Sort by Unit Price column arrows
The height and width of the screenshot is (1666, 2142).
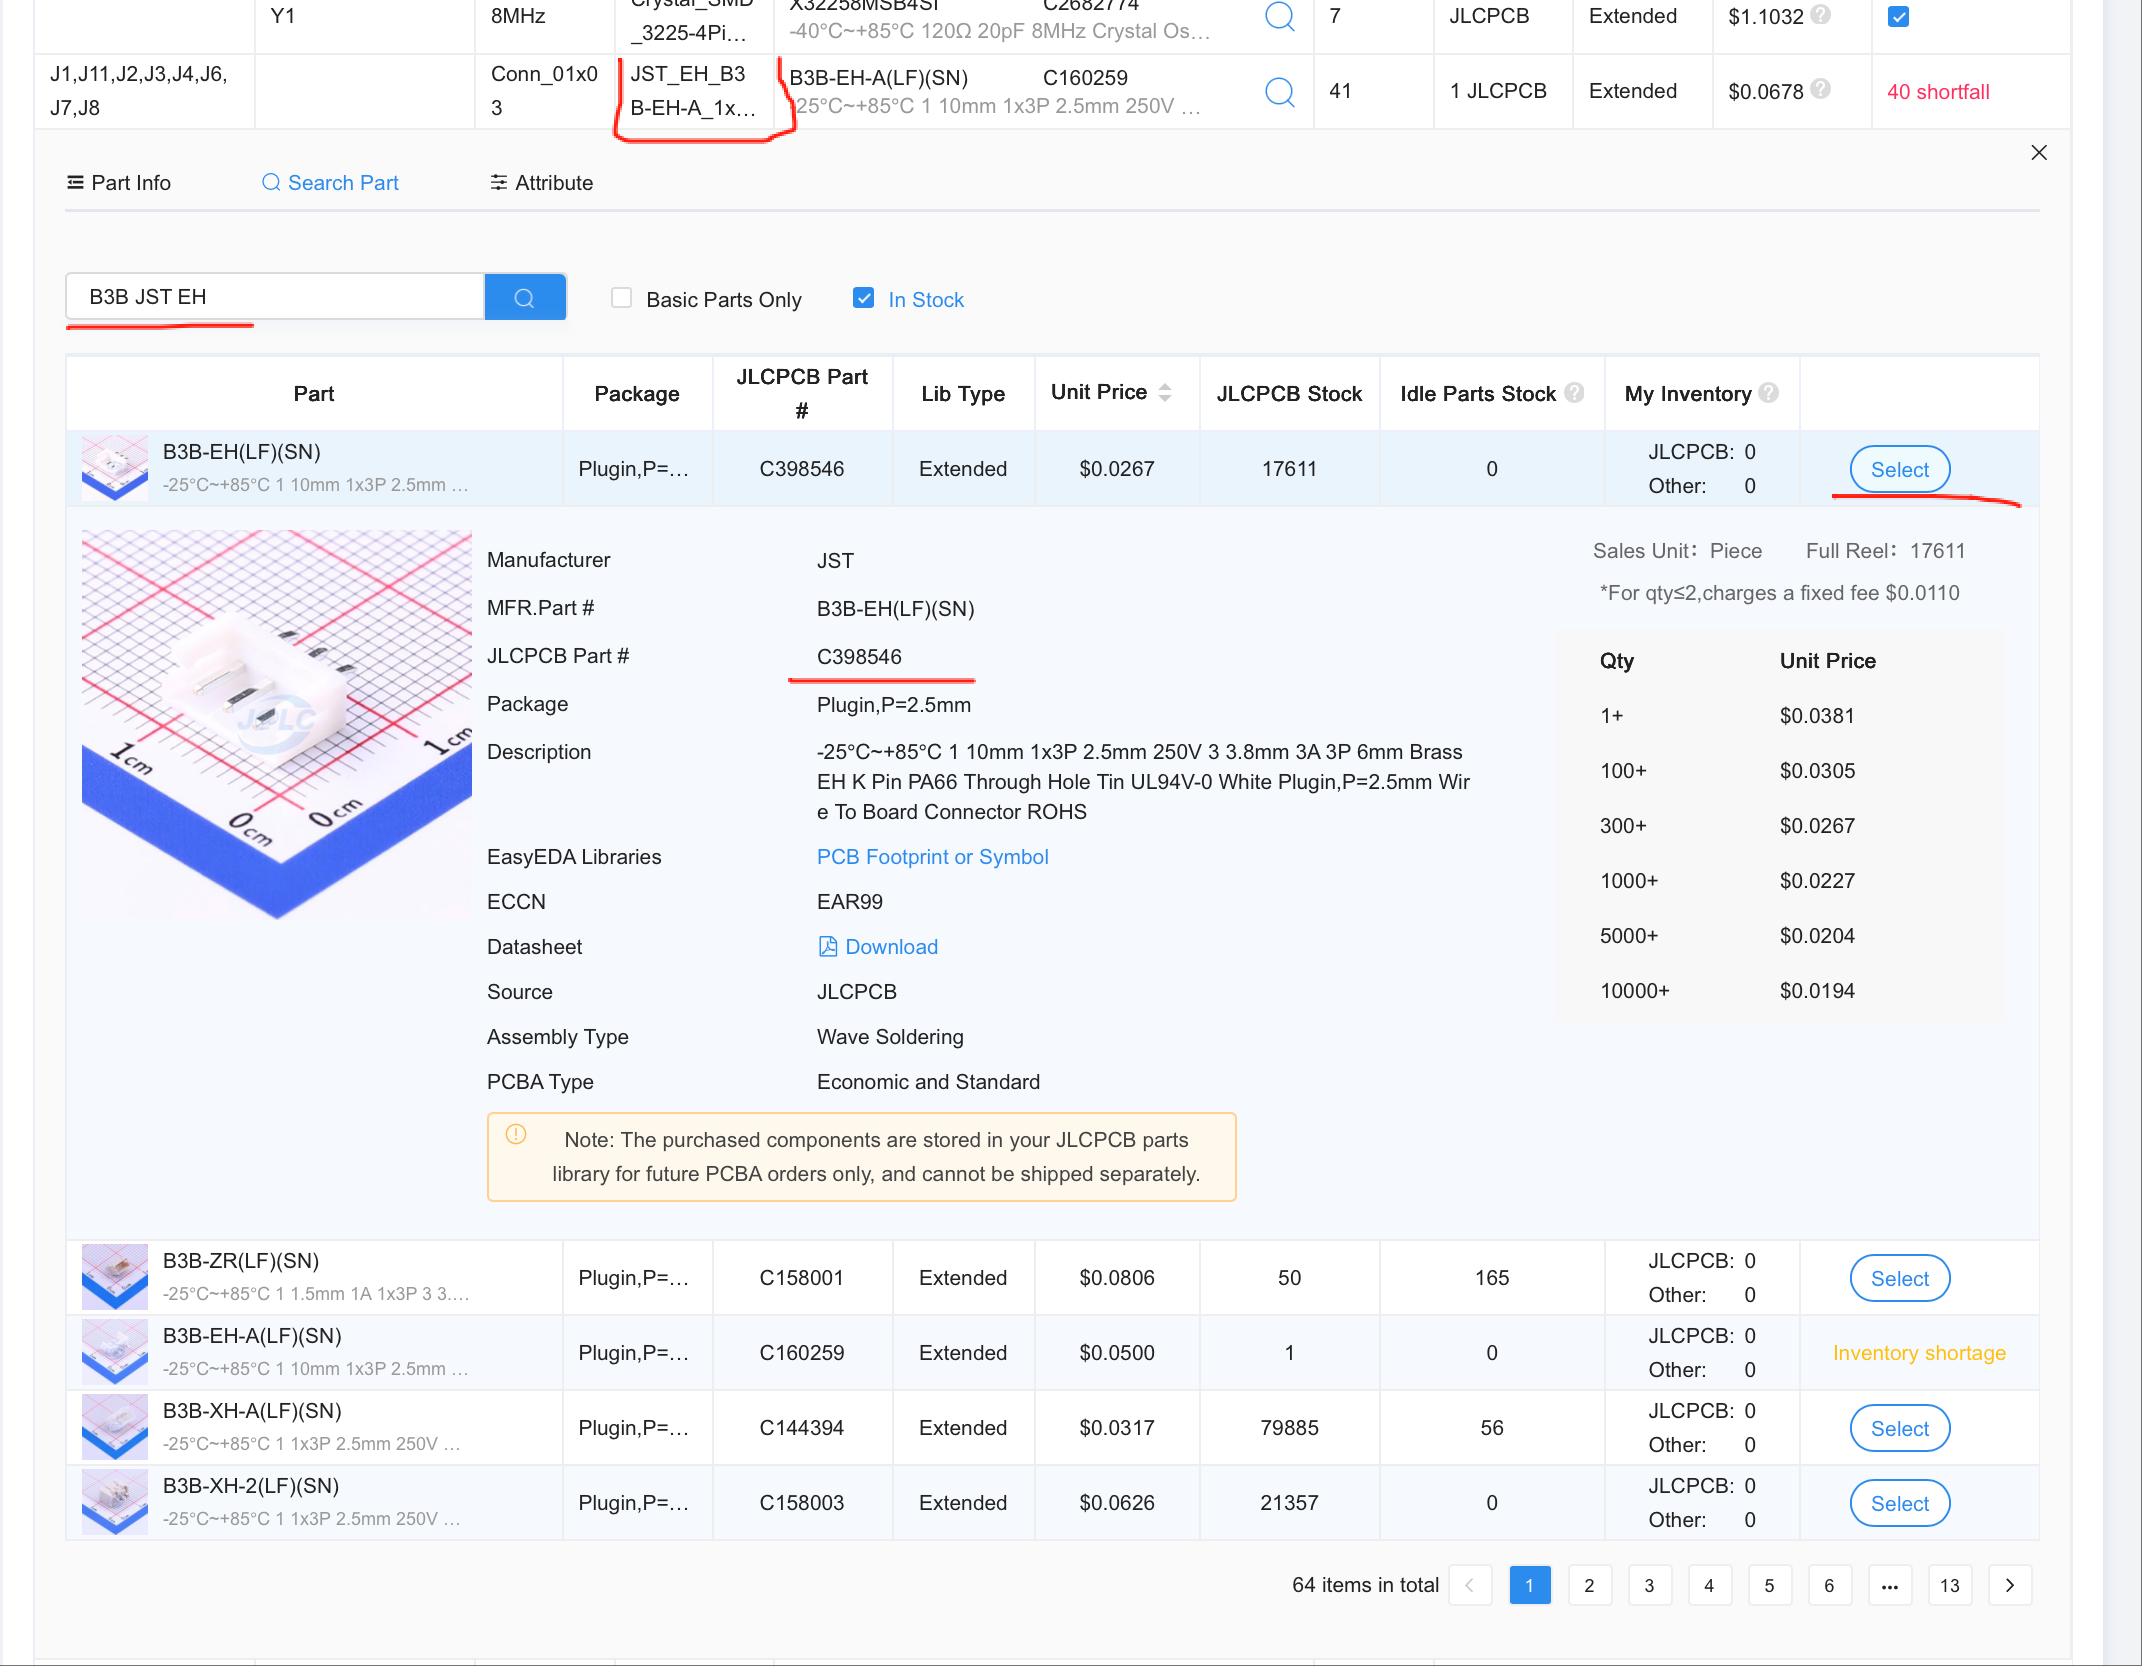click(x=1165, y=393)
